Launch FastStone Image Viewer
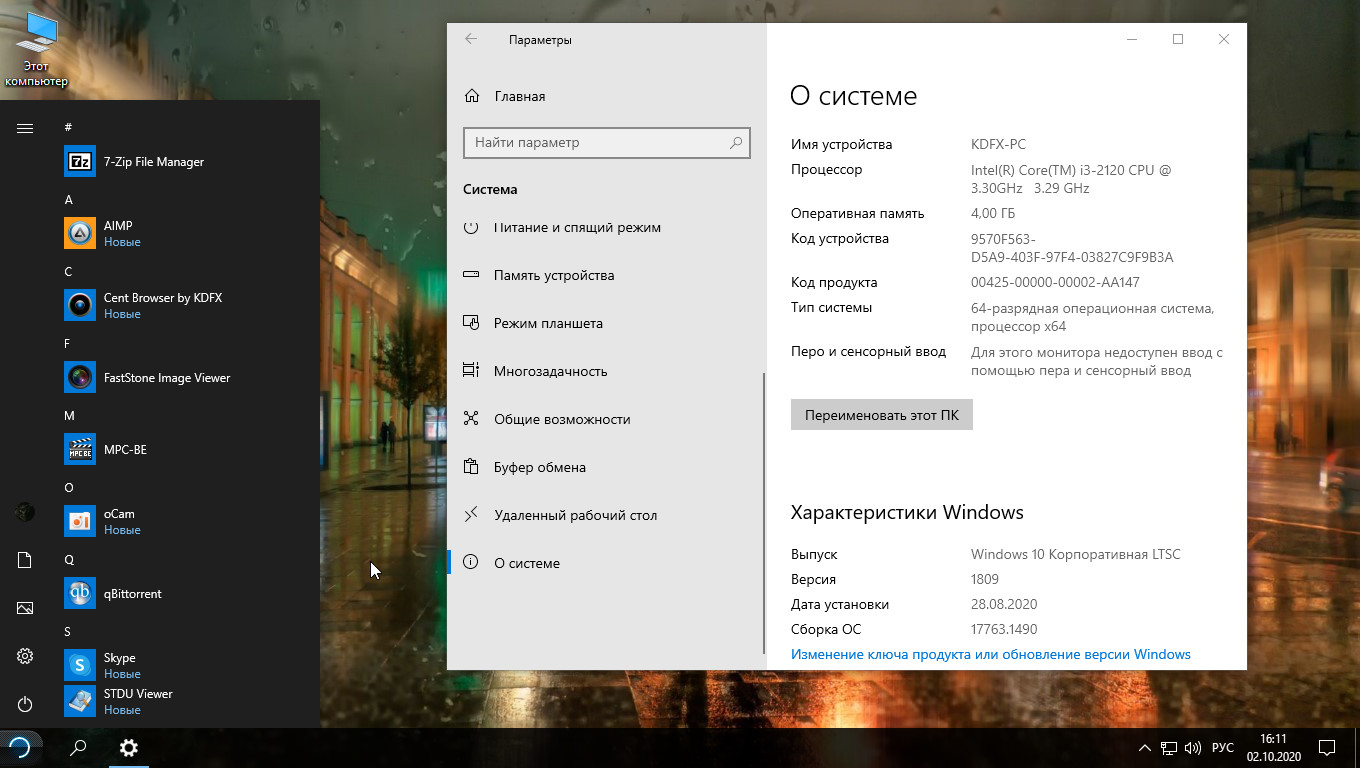1360x768 pixels. (166, 378)
